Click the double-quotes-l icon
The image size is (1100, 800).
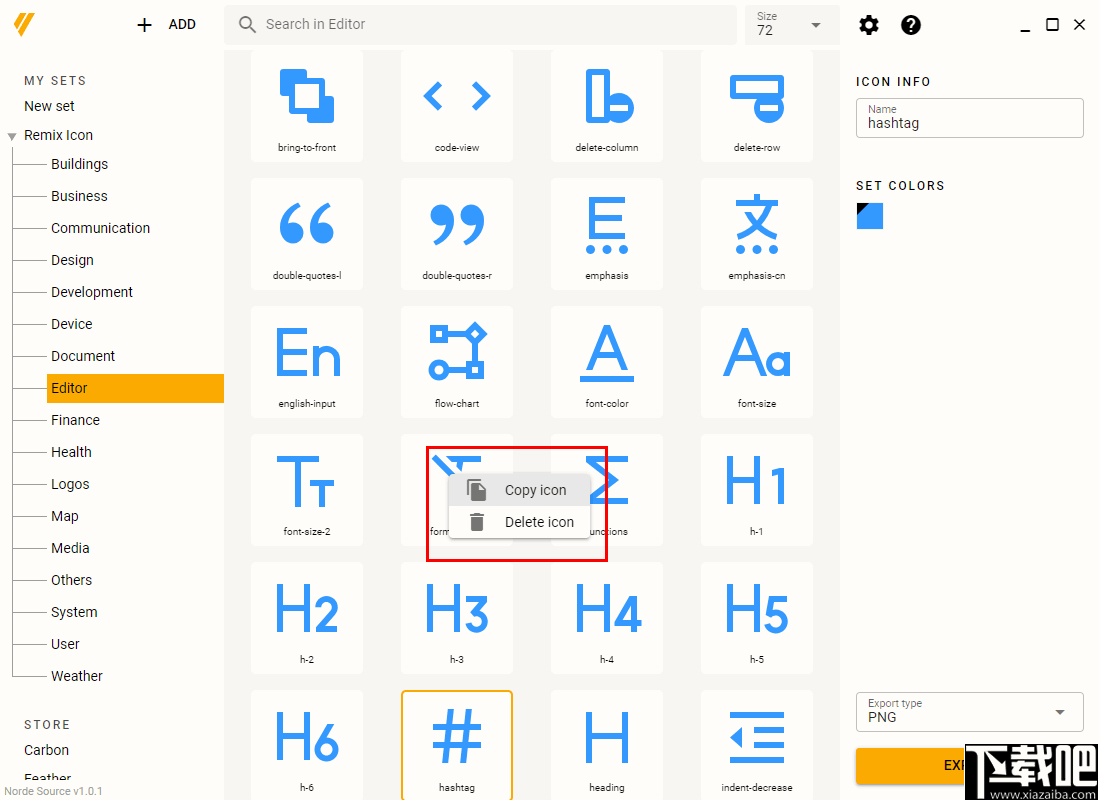307,224
